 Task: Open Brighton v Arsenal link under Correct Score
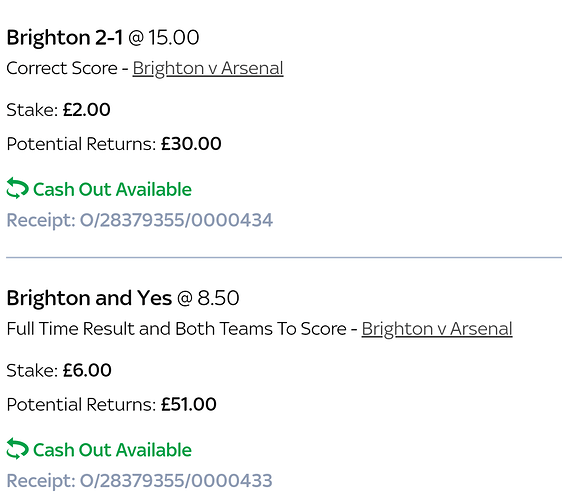click(208, 68)
